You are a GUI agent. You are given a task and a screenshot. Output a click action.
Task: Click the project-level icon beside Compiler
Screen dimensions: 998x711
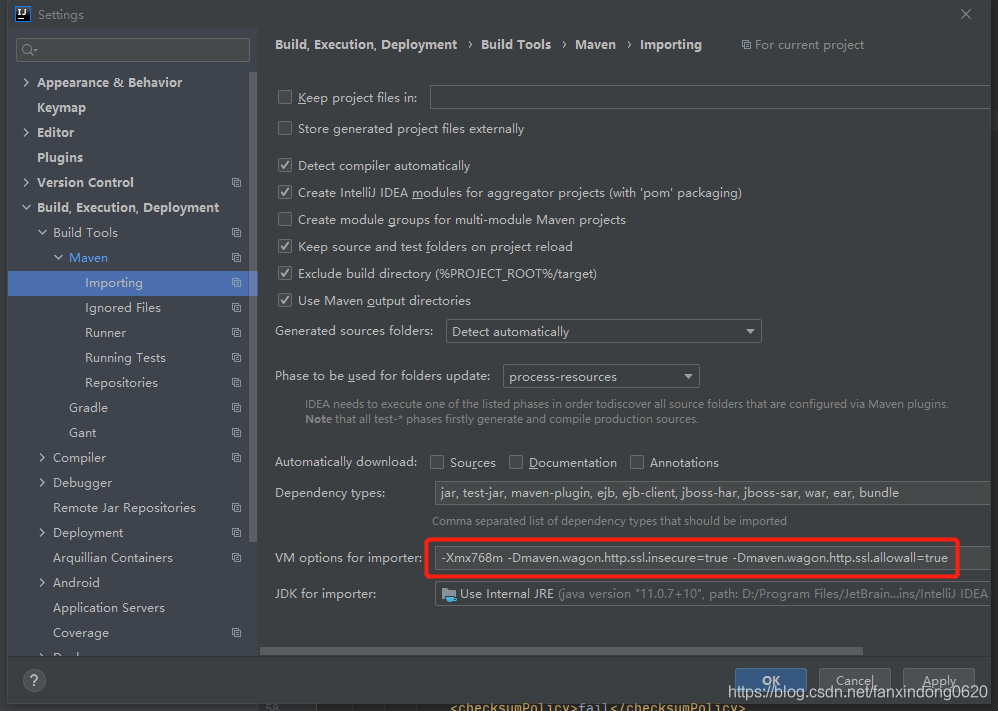pyautogui.click(x=236, y=458)
